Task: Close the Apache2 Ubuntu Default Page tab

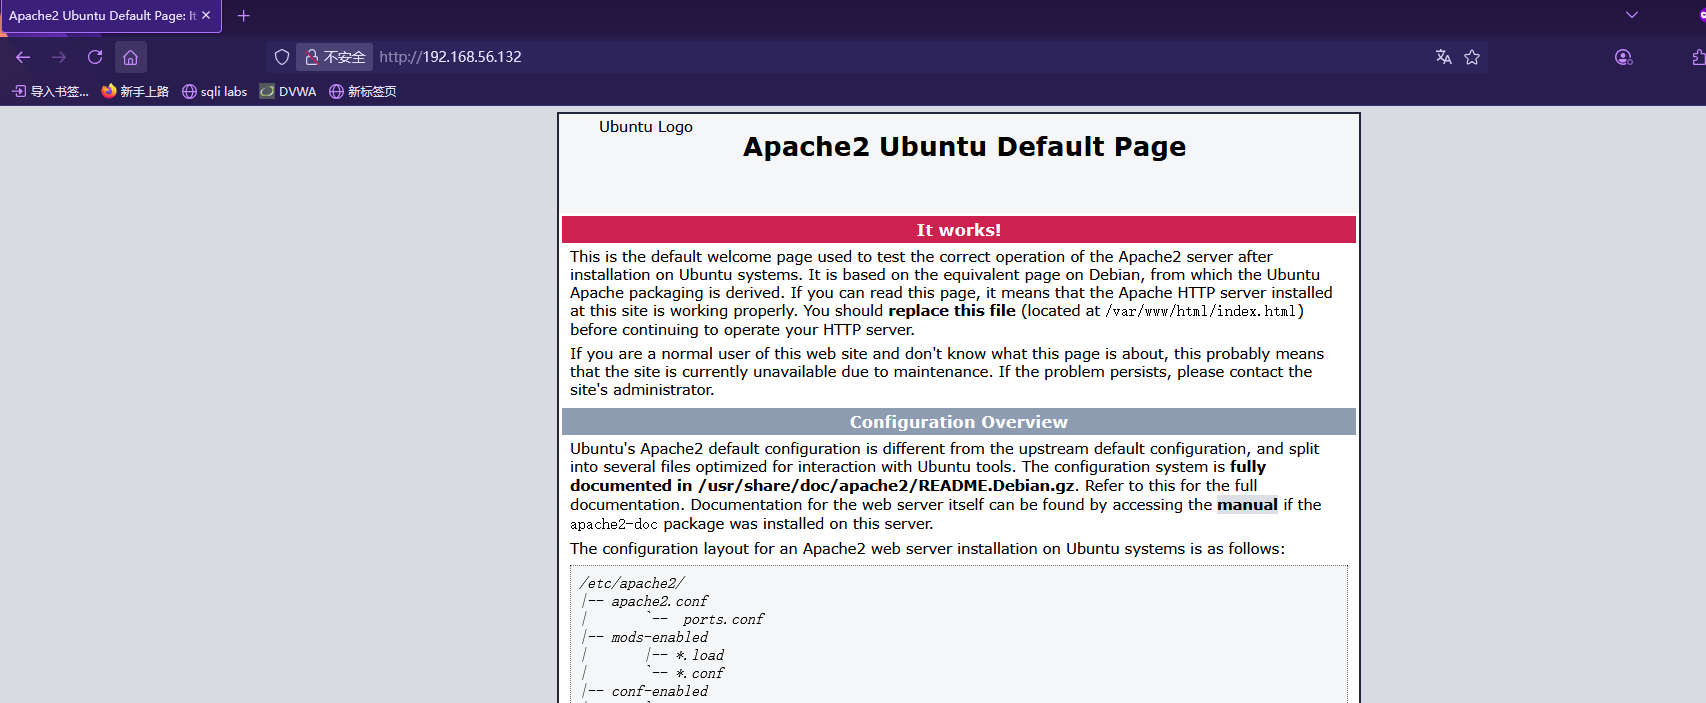Action: (206, 15)
